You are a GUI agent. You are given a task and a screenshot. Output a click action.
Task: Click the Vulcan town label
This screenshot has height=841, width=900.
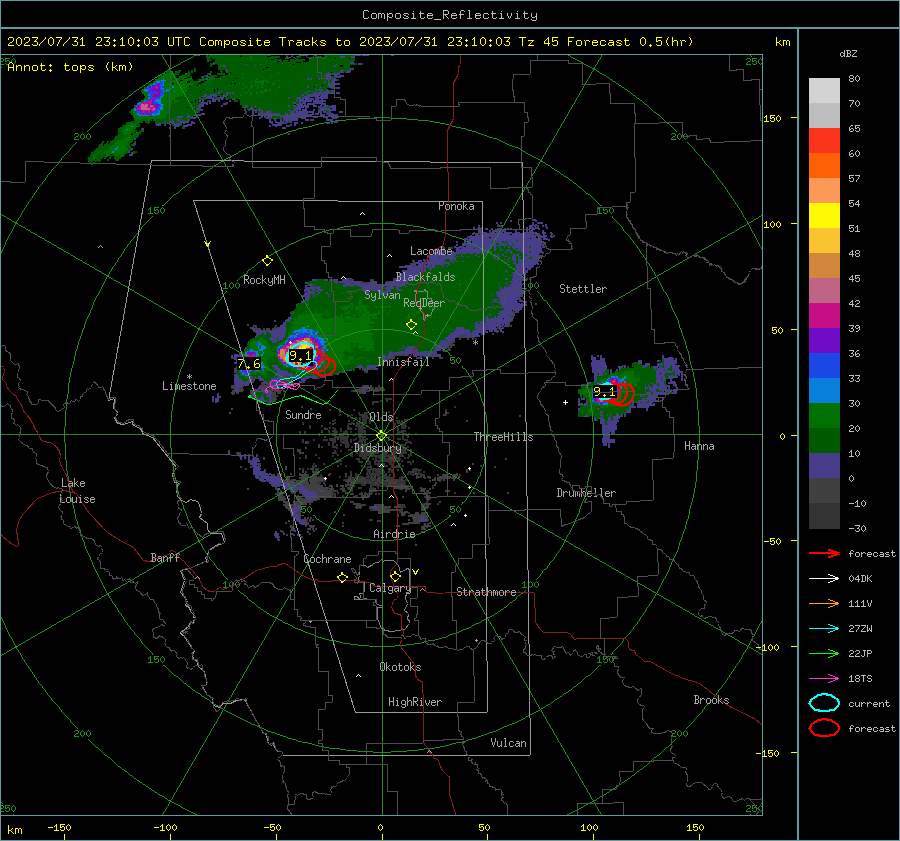509,743
